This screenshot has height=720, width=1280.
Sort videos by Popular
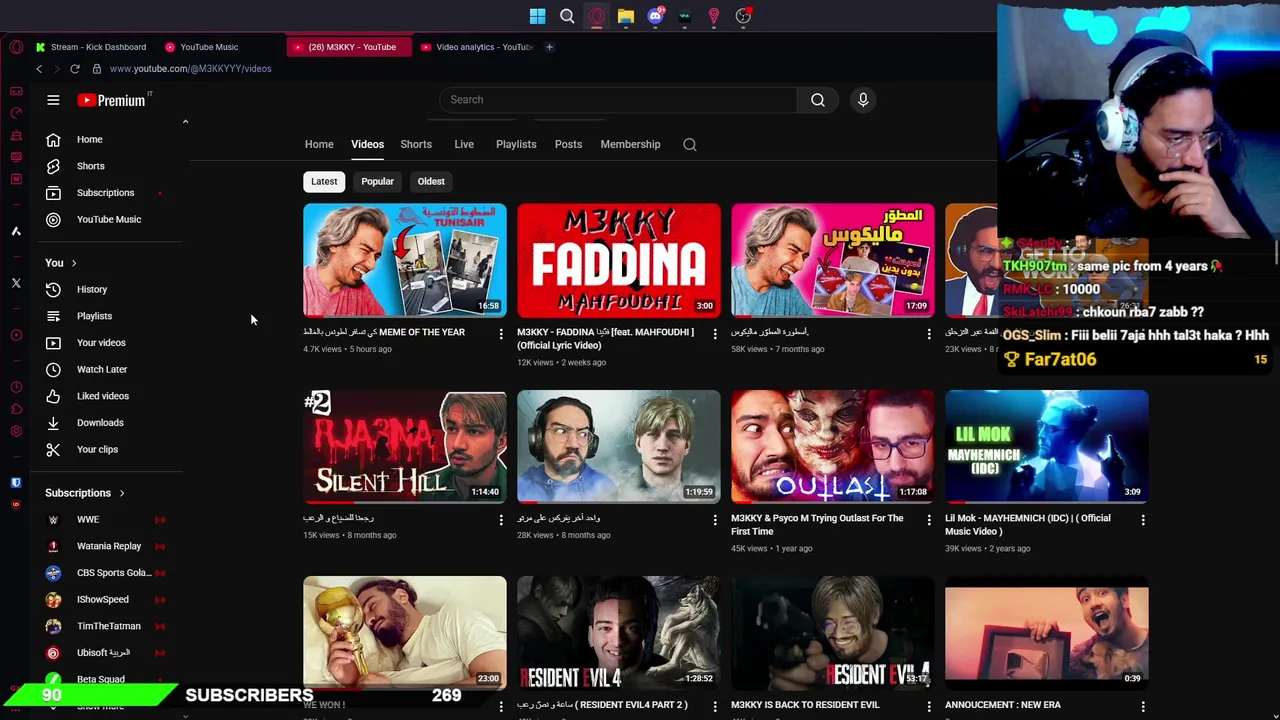coord(377,182)
